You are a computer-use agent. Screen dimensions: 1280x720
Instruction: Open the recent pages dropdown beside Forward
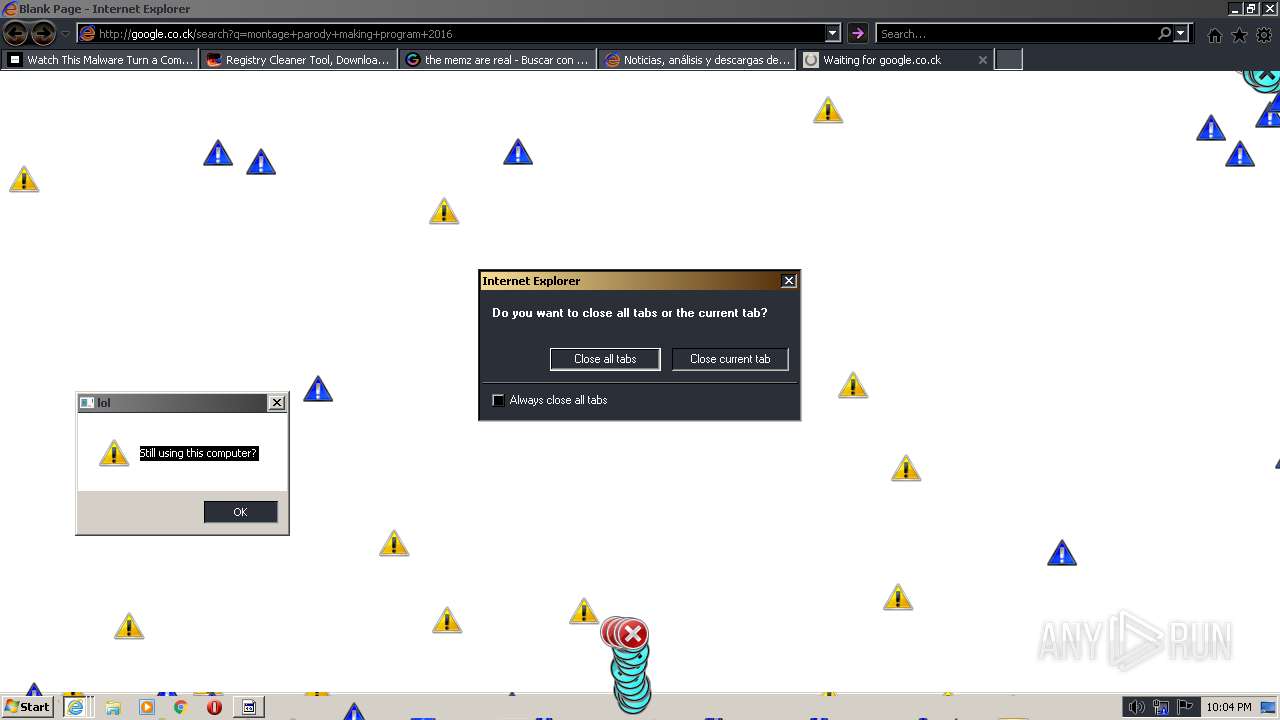(66, 34)
